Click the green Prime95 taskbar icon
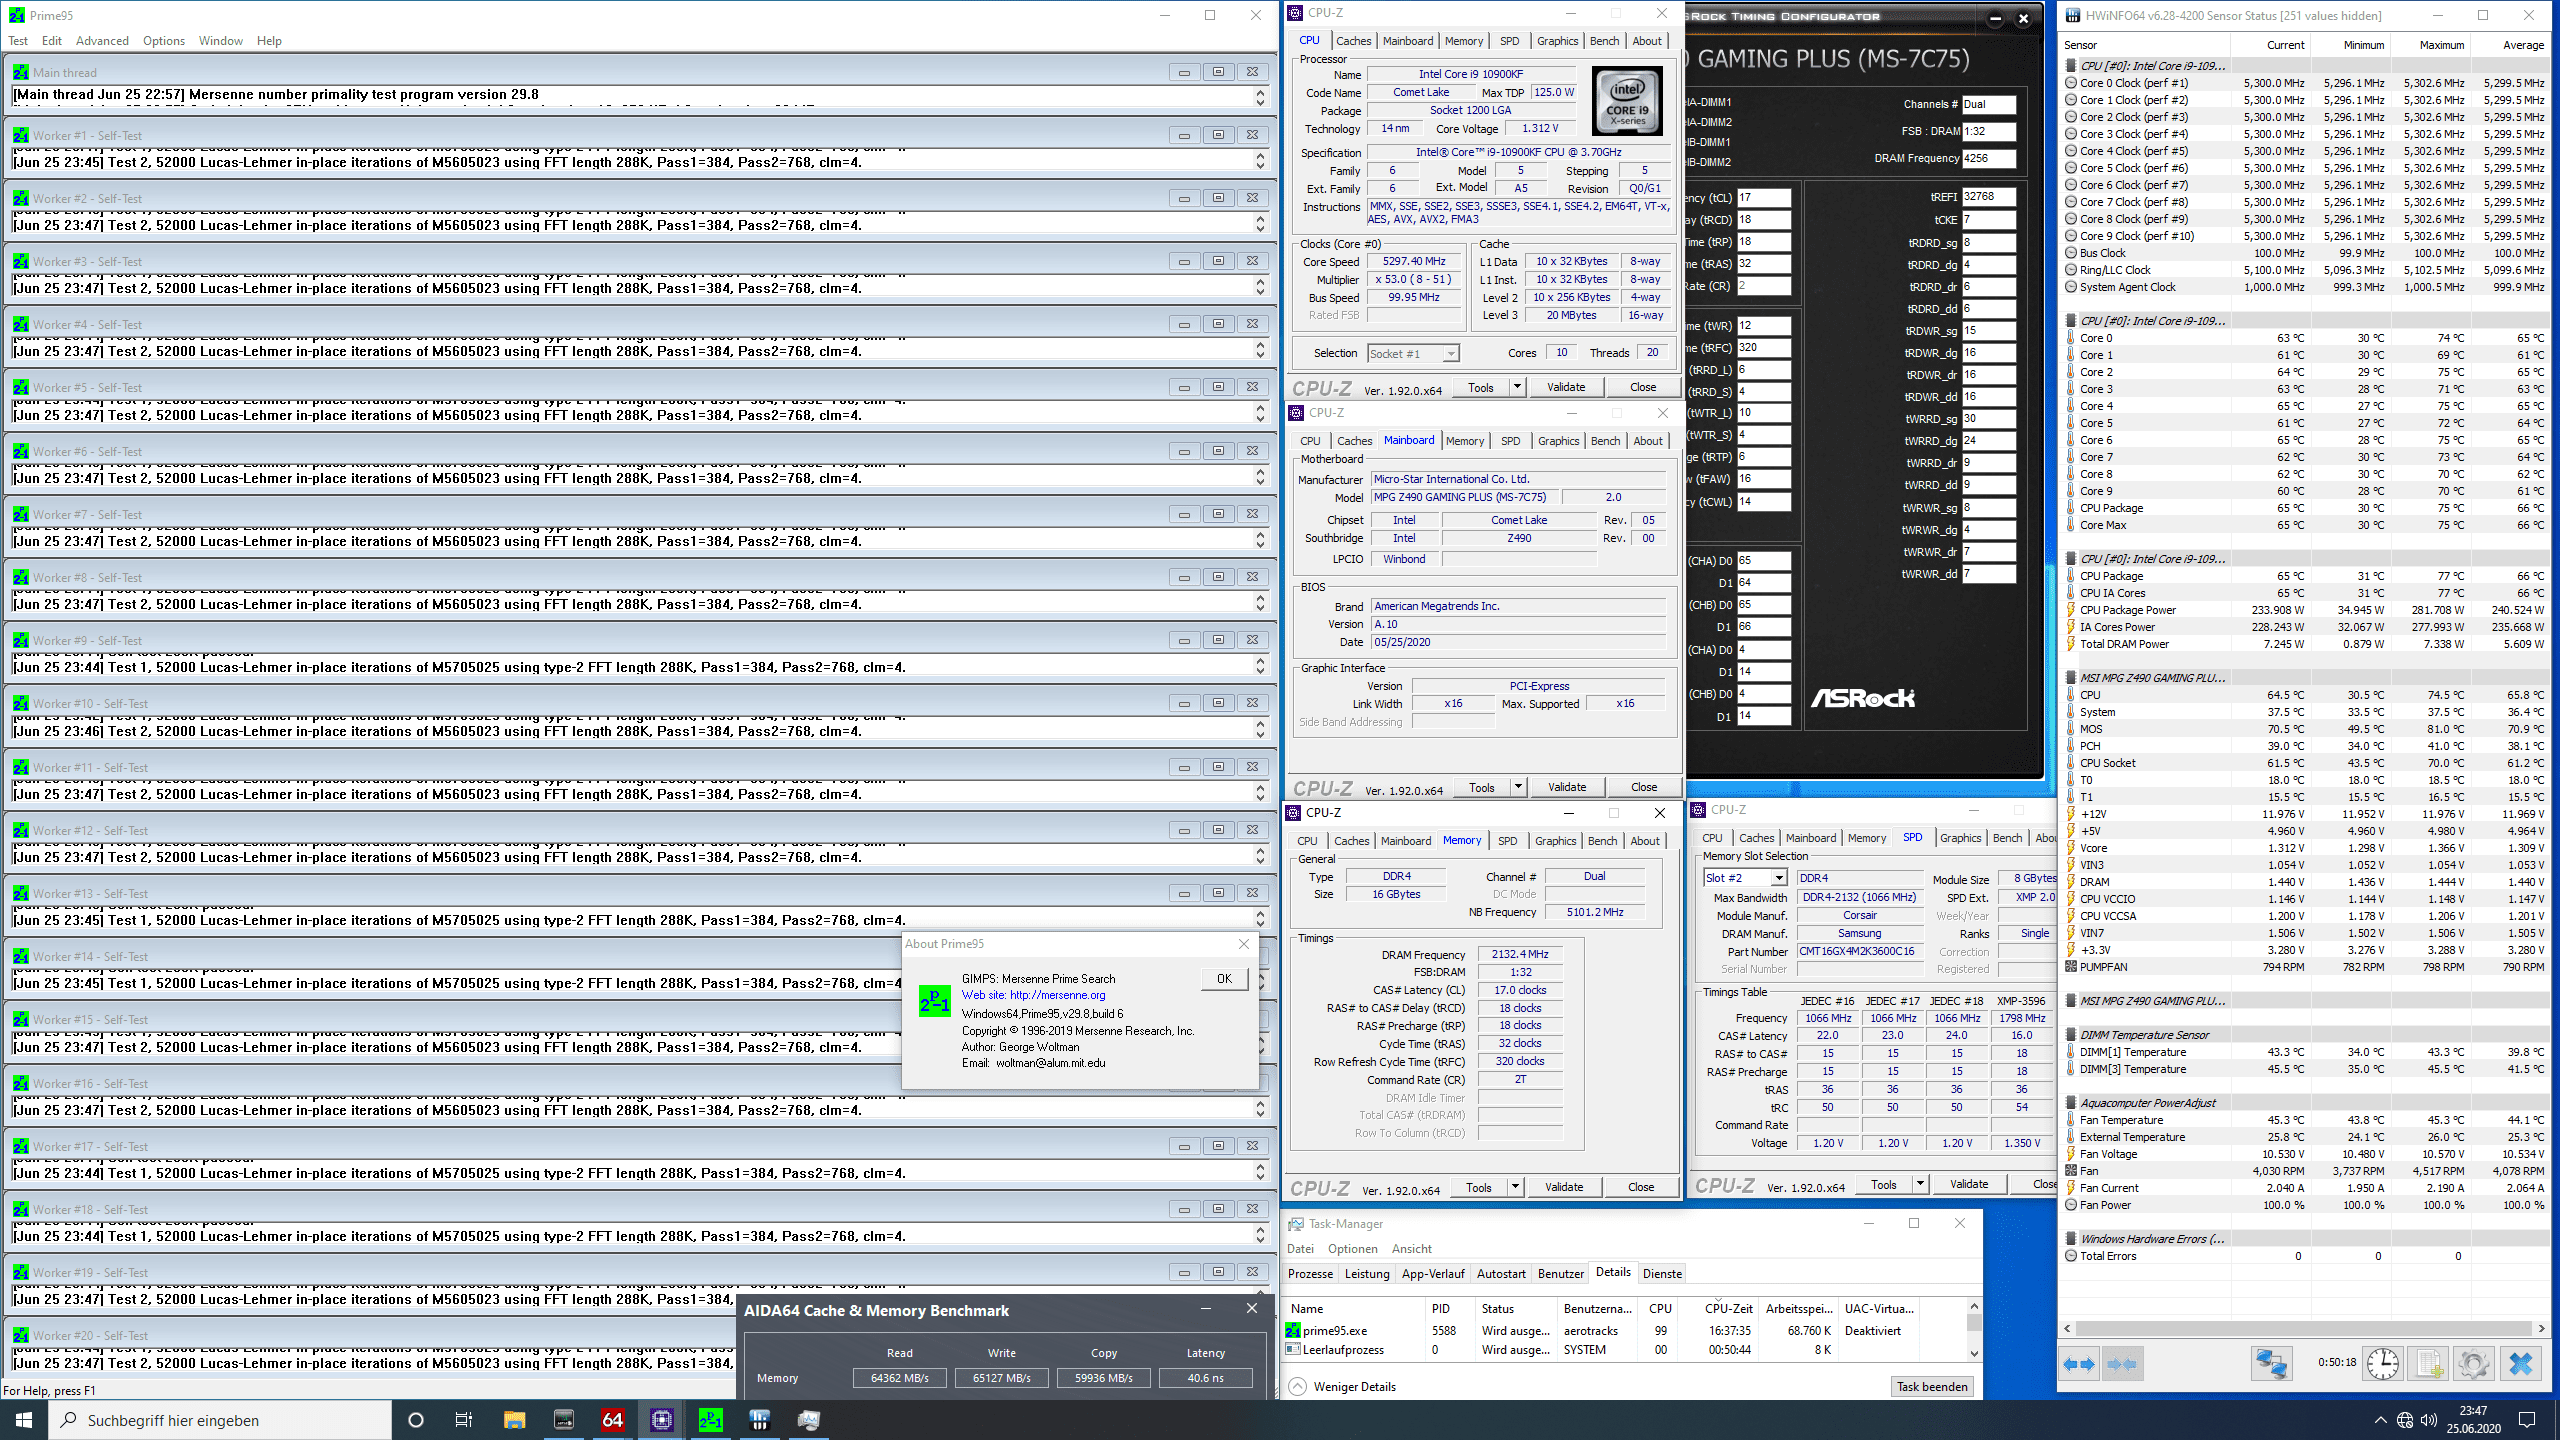The height and width of the screenshot is (1440, 2560). coord(710,1420)
